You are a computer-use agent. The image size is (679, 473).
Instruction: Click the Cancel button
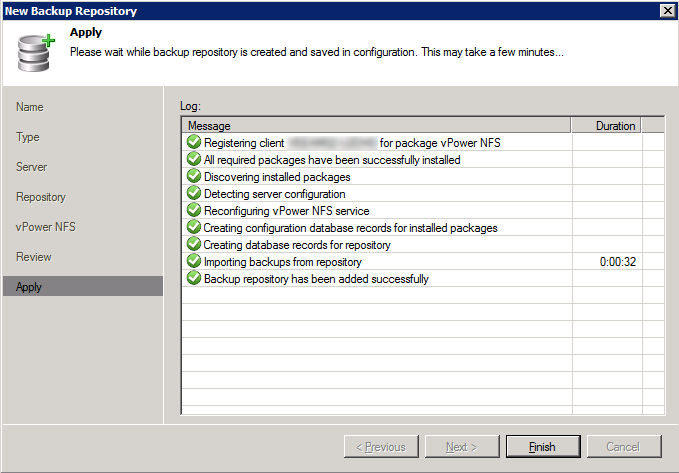pyautogui.click(x=623, y=447)
